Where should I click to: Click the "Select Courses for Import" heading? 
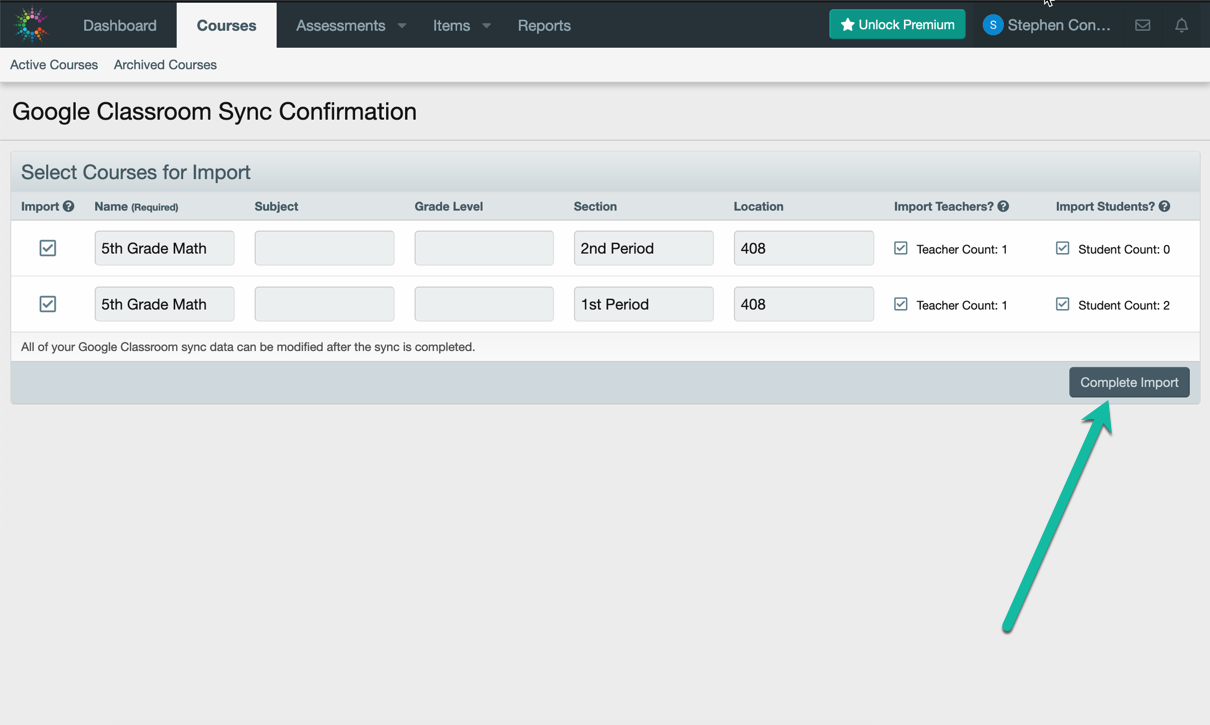(x=136, y=172)
